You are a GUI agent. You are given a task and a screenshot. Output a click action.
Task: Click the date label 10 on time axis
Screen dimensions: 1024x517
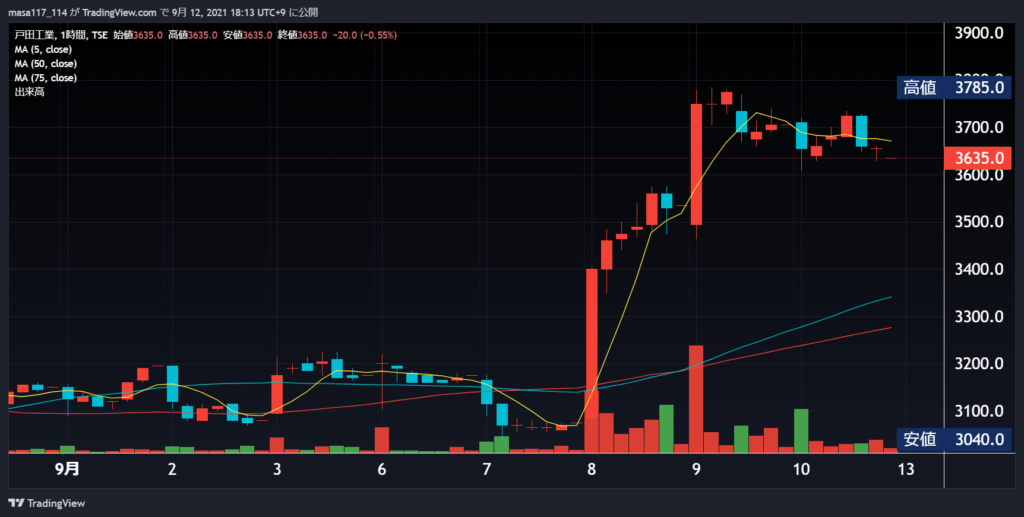(x=801, y=469)
